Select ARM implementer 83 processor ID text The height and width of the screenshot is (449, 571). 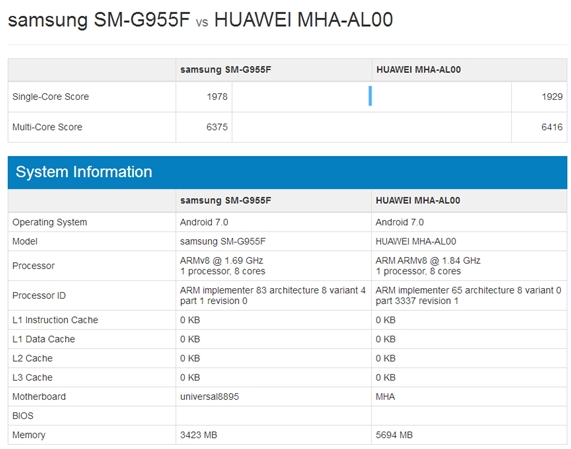pos(273,295)
